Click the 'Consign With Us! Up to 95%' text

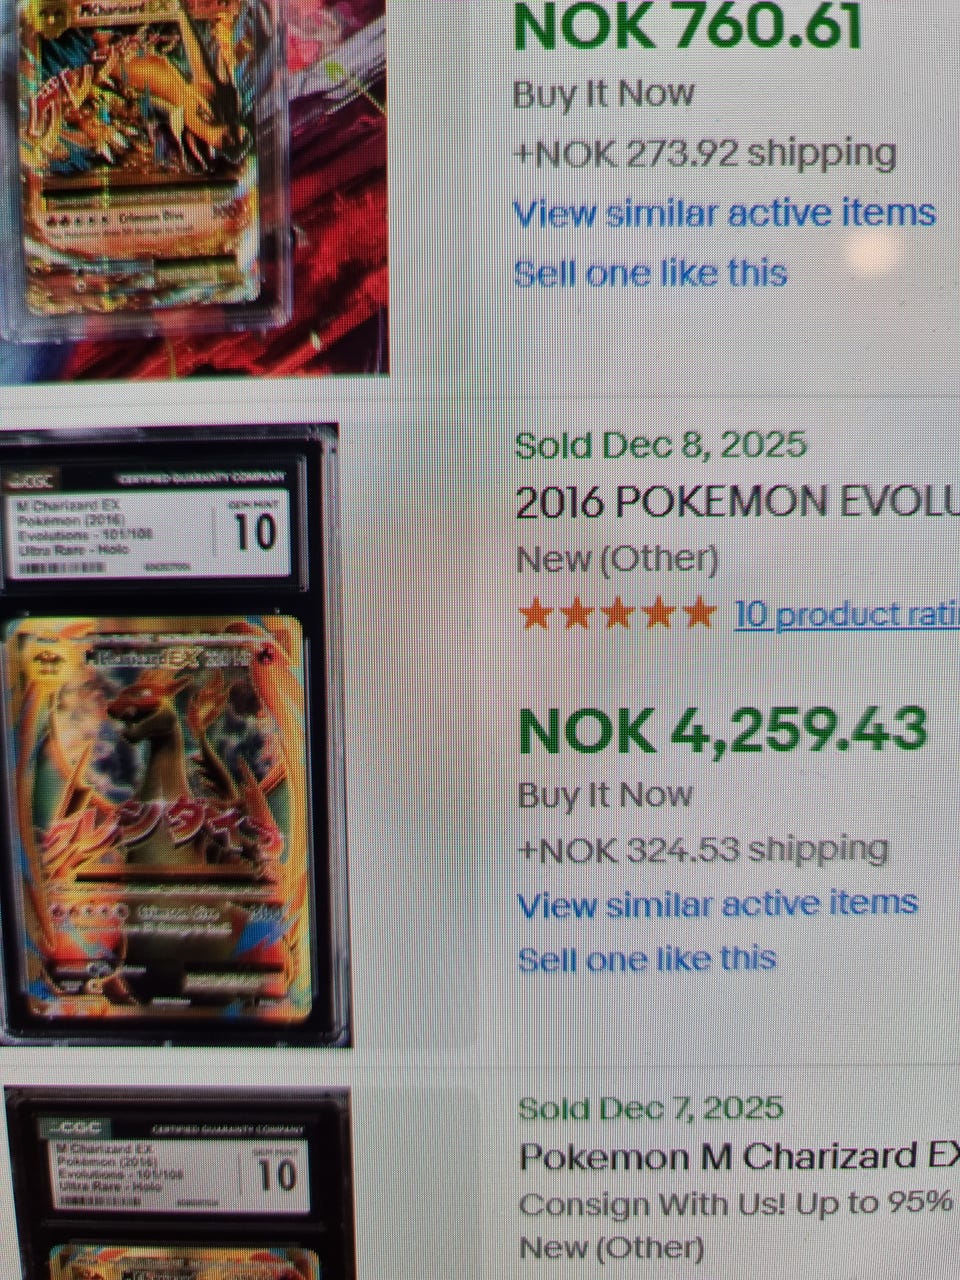point(736,1203)
